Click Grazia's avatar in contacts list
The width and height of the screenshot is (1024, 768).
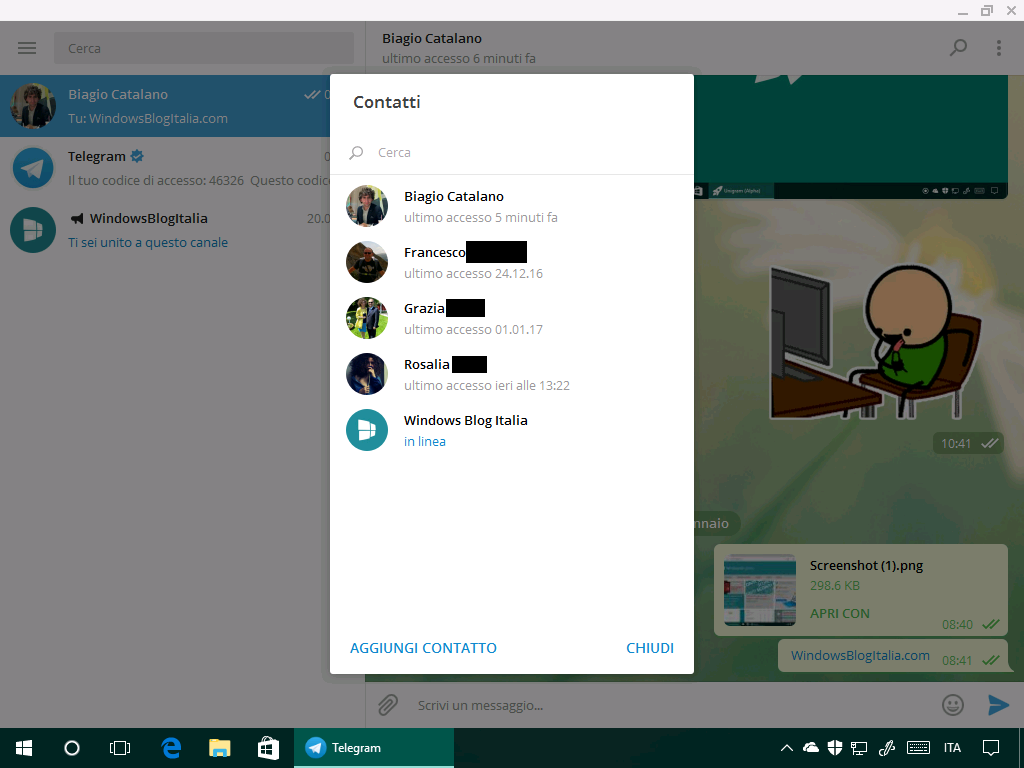(367, 319)
